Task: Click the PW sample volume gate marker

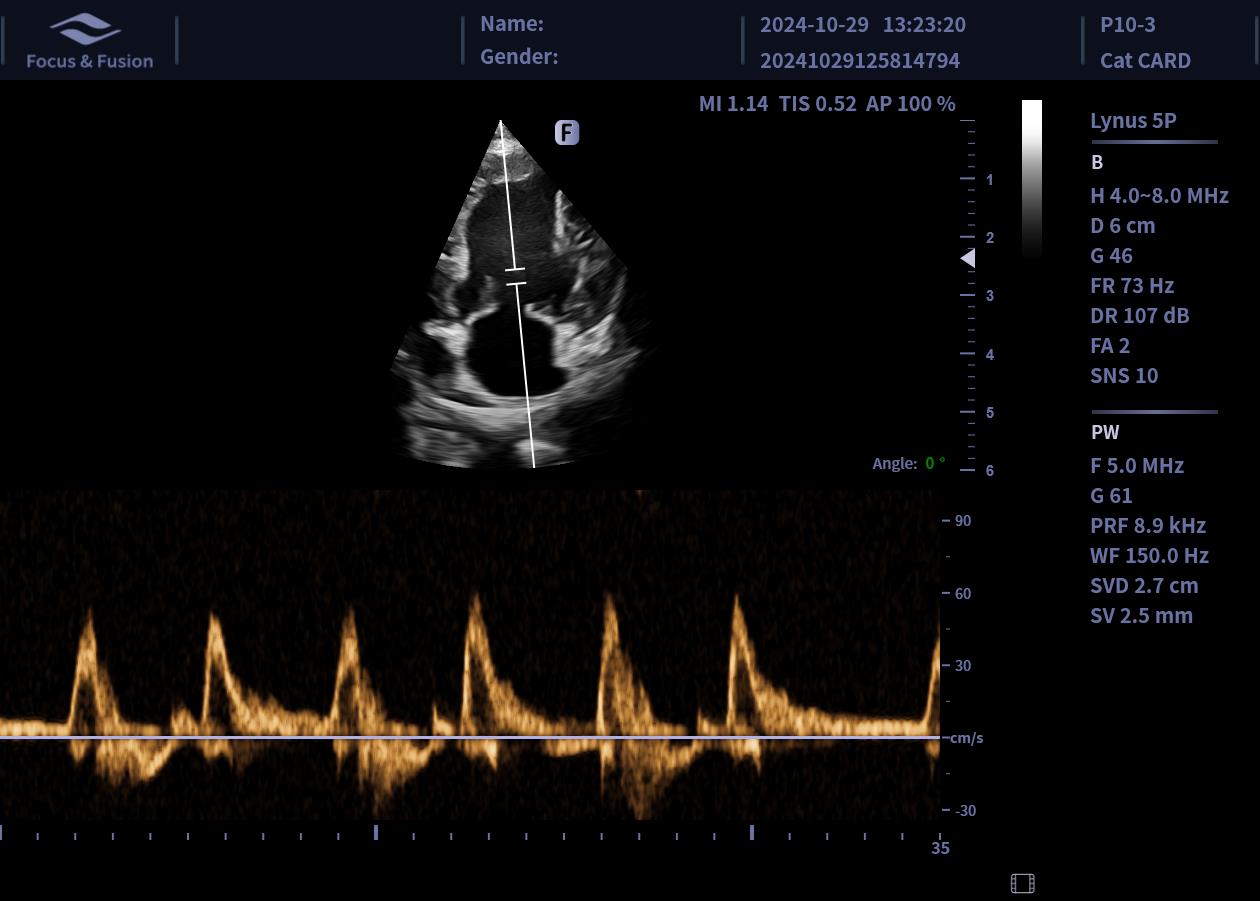Action: pyautogui.click(x=515, y=277)
